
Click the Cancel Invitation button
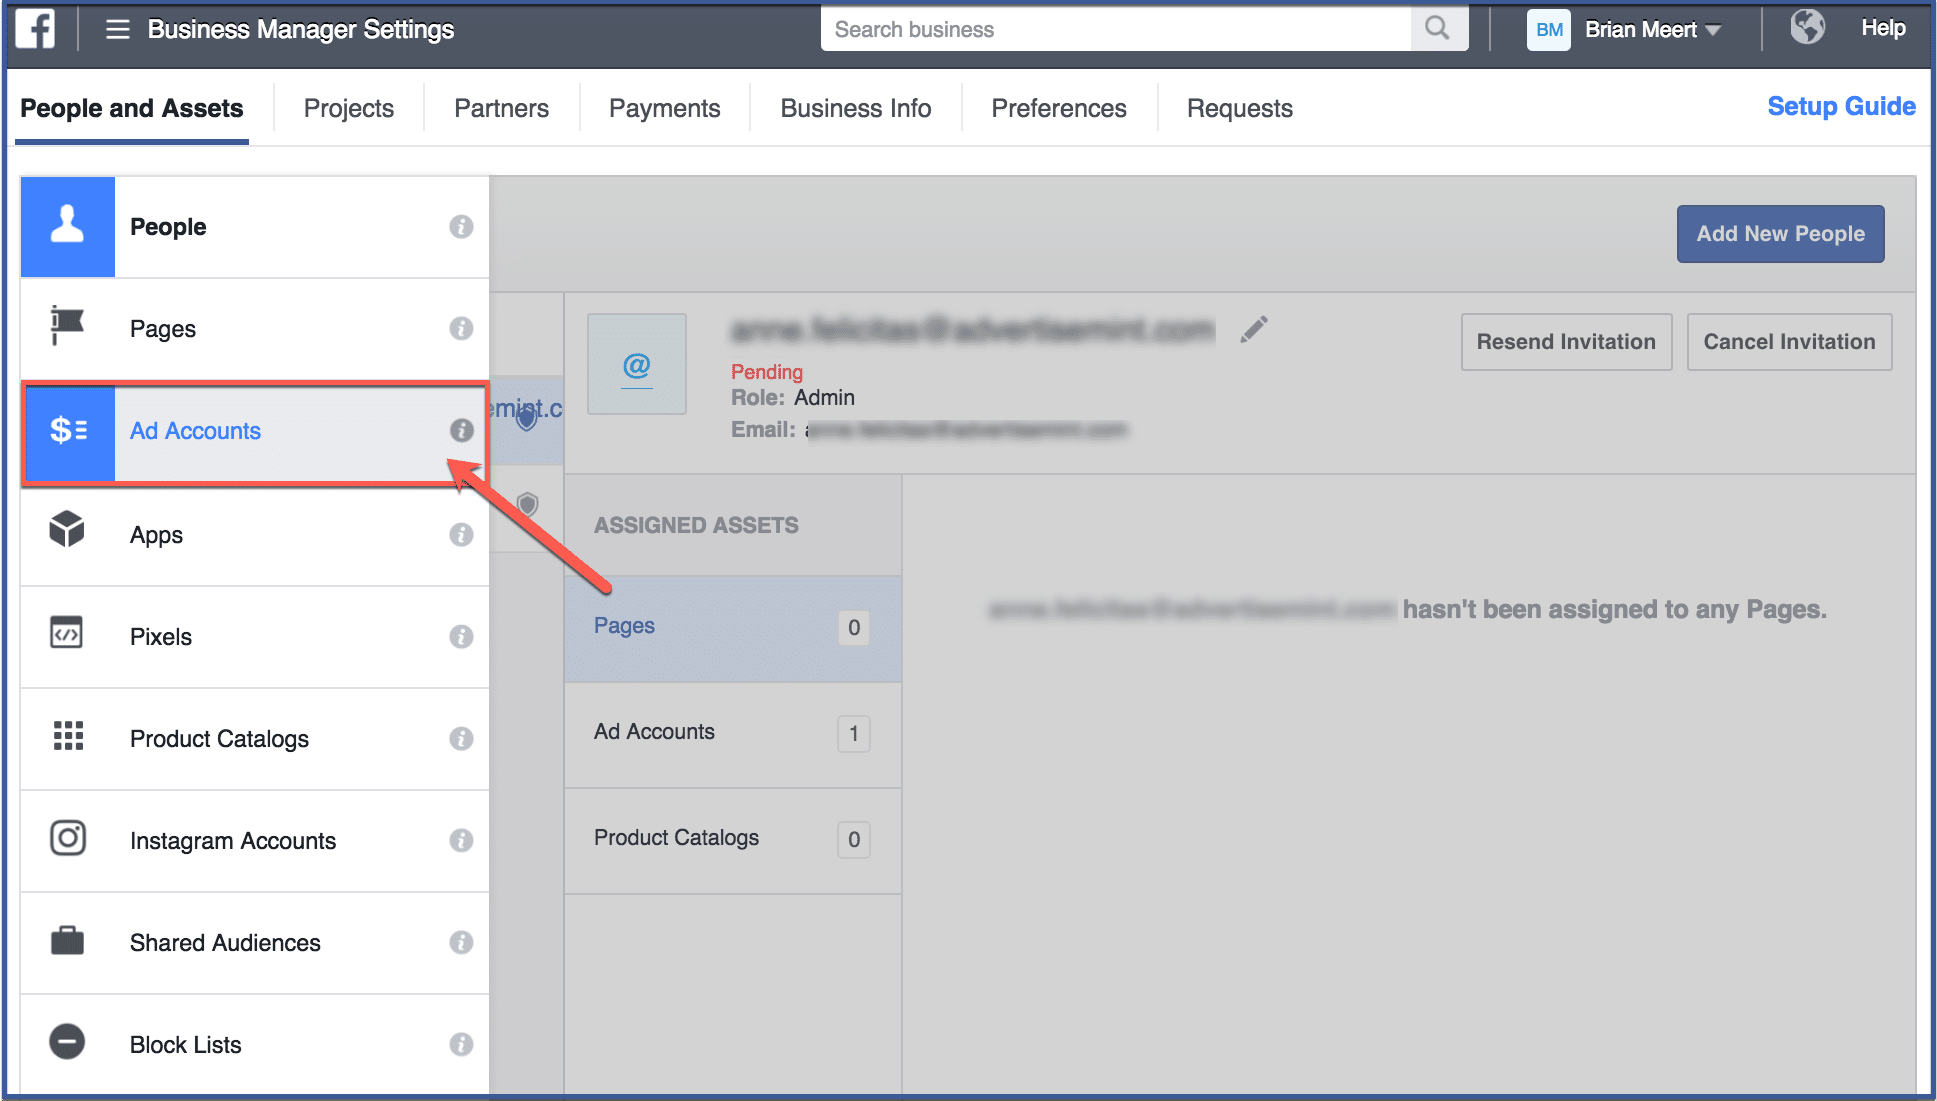click(x=1790, y=342)
